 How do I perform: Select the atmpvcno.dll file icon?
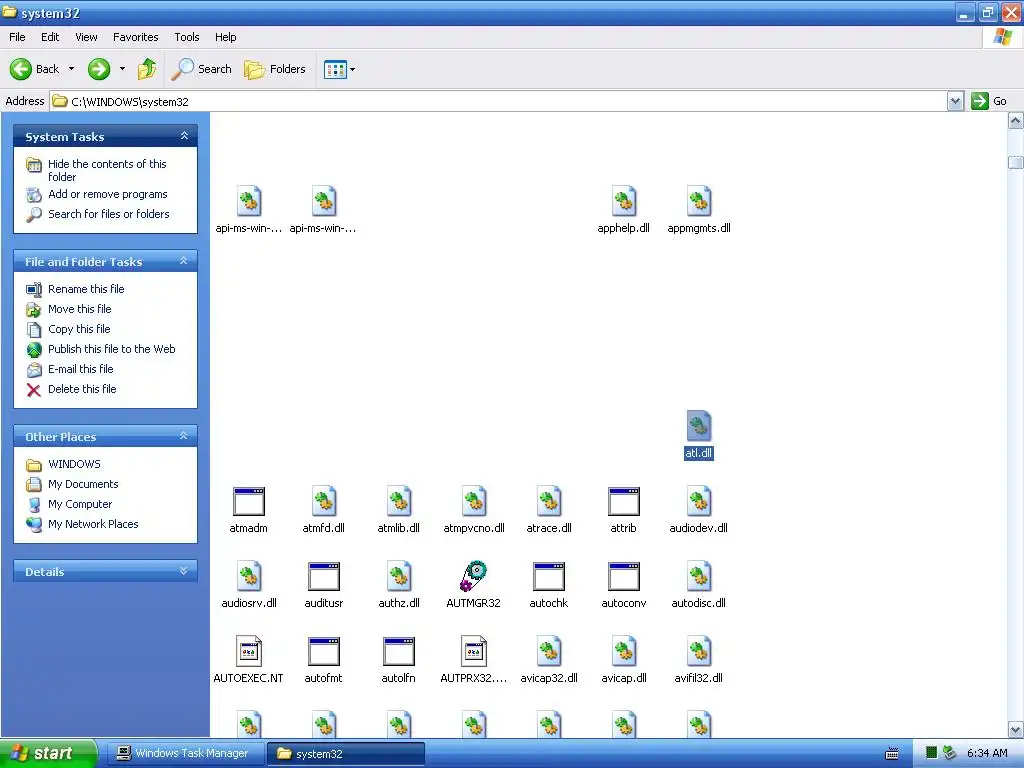(x=474, y=501)
